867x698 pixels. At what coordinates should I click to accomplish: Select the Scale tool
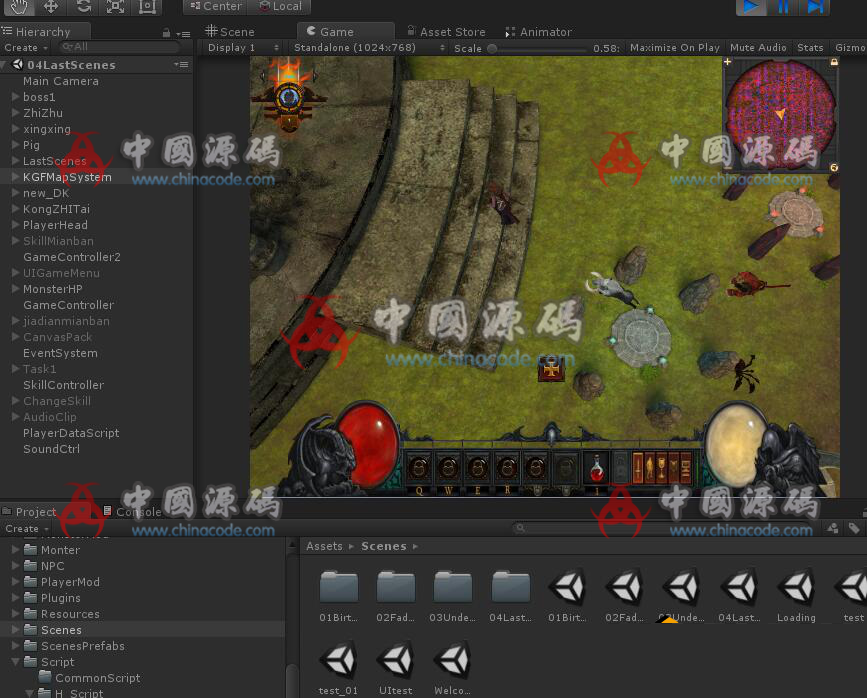coord(115,6)
